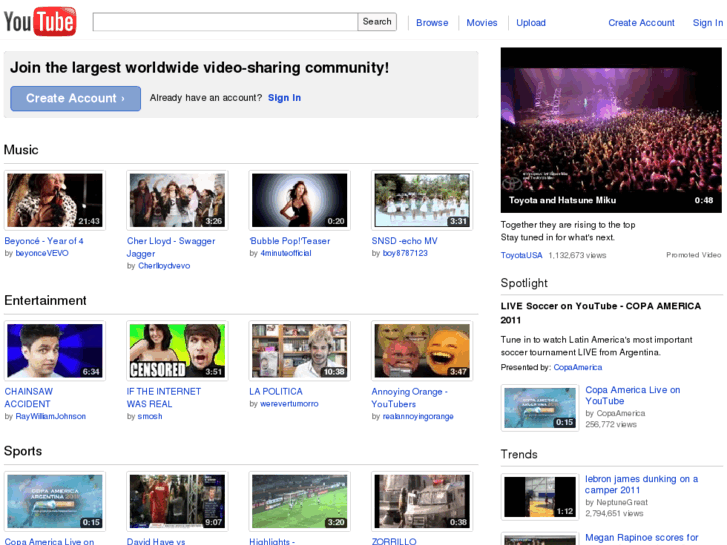Open Cher Lloyd Swagger Jagger thumbnail
727x545 pixels.
(177, 200)
